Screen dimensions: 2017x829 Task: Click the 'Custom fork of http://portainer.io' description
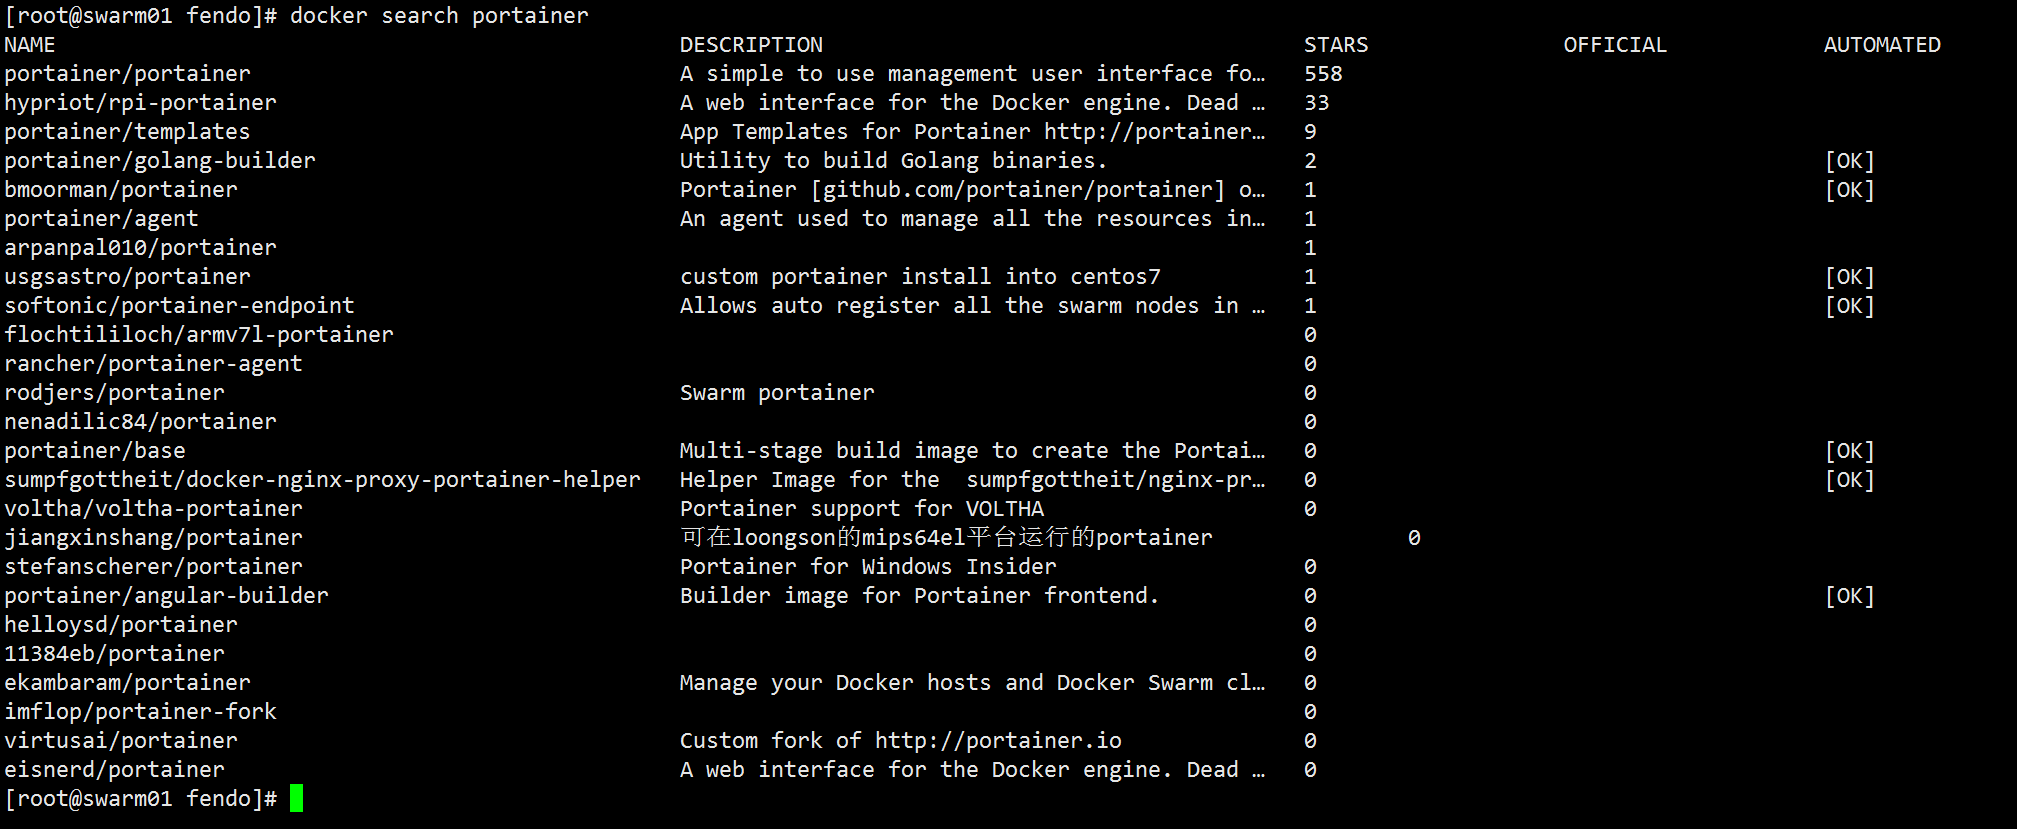pyautogui.click(x=900, y=741)
